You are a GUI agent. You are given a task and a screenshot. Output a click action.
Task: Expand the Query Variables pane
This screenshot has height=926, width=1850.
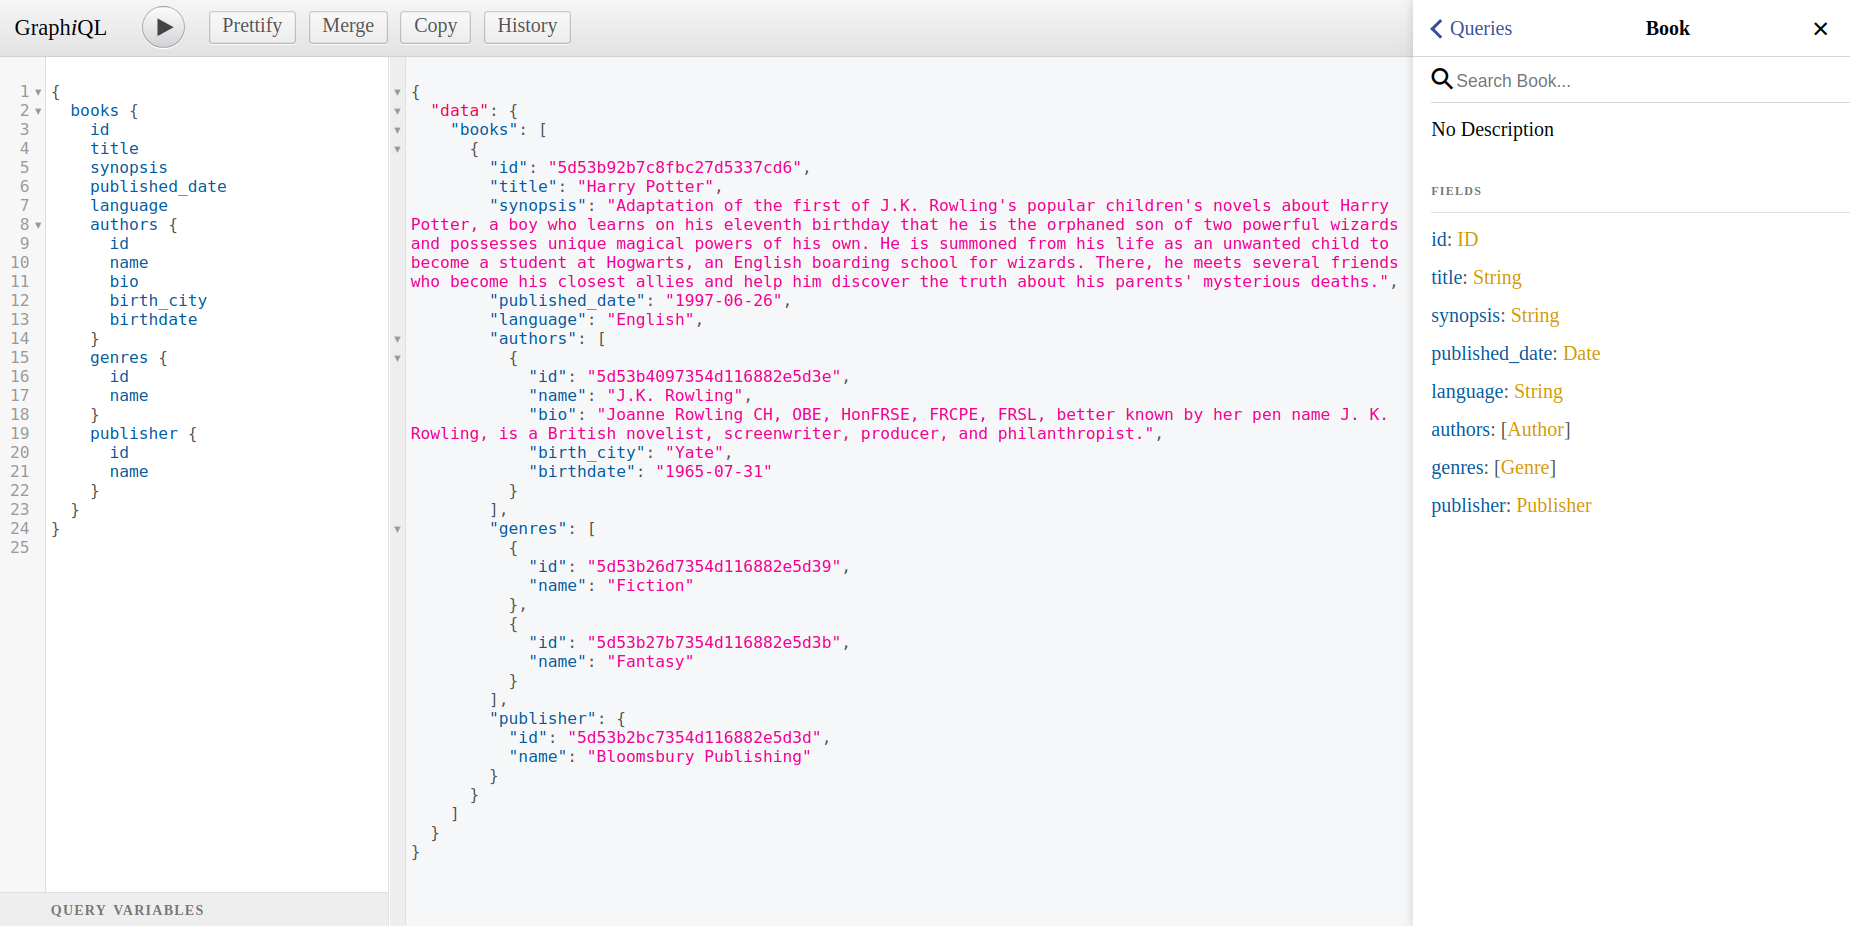click(194, 909)
